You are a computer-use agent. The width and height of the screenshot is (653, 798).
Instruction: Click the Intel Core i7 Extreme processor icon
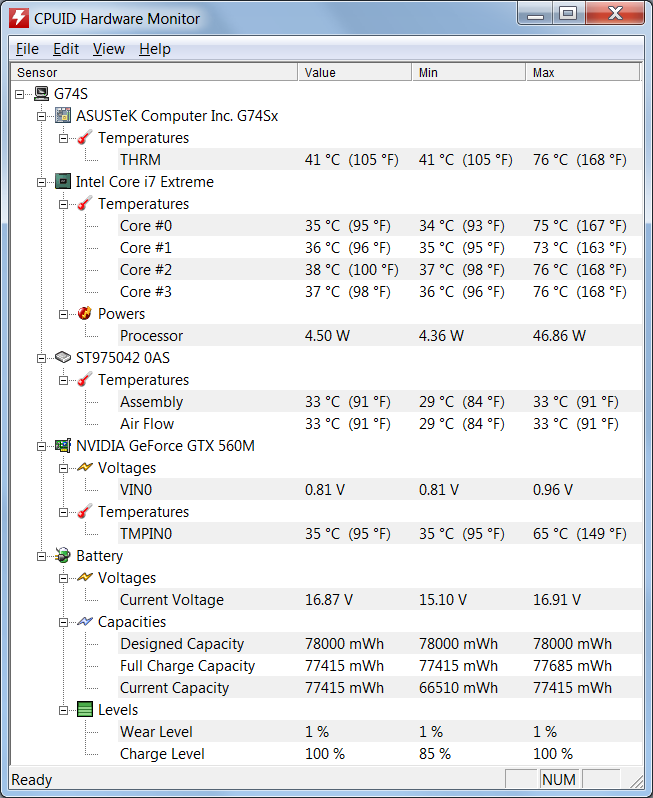[63, 182]
